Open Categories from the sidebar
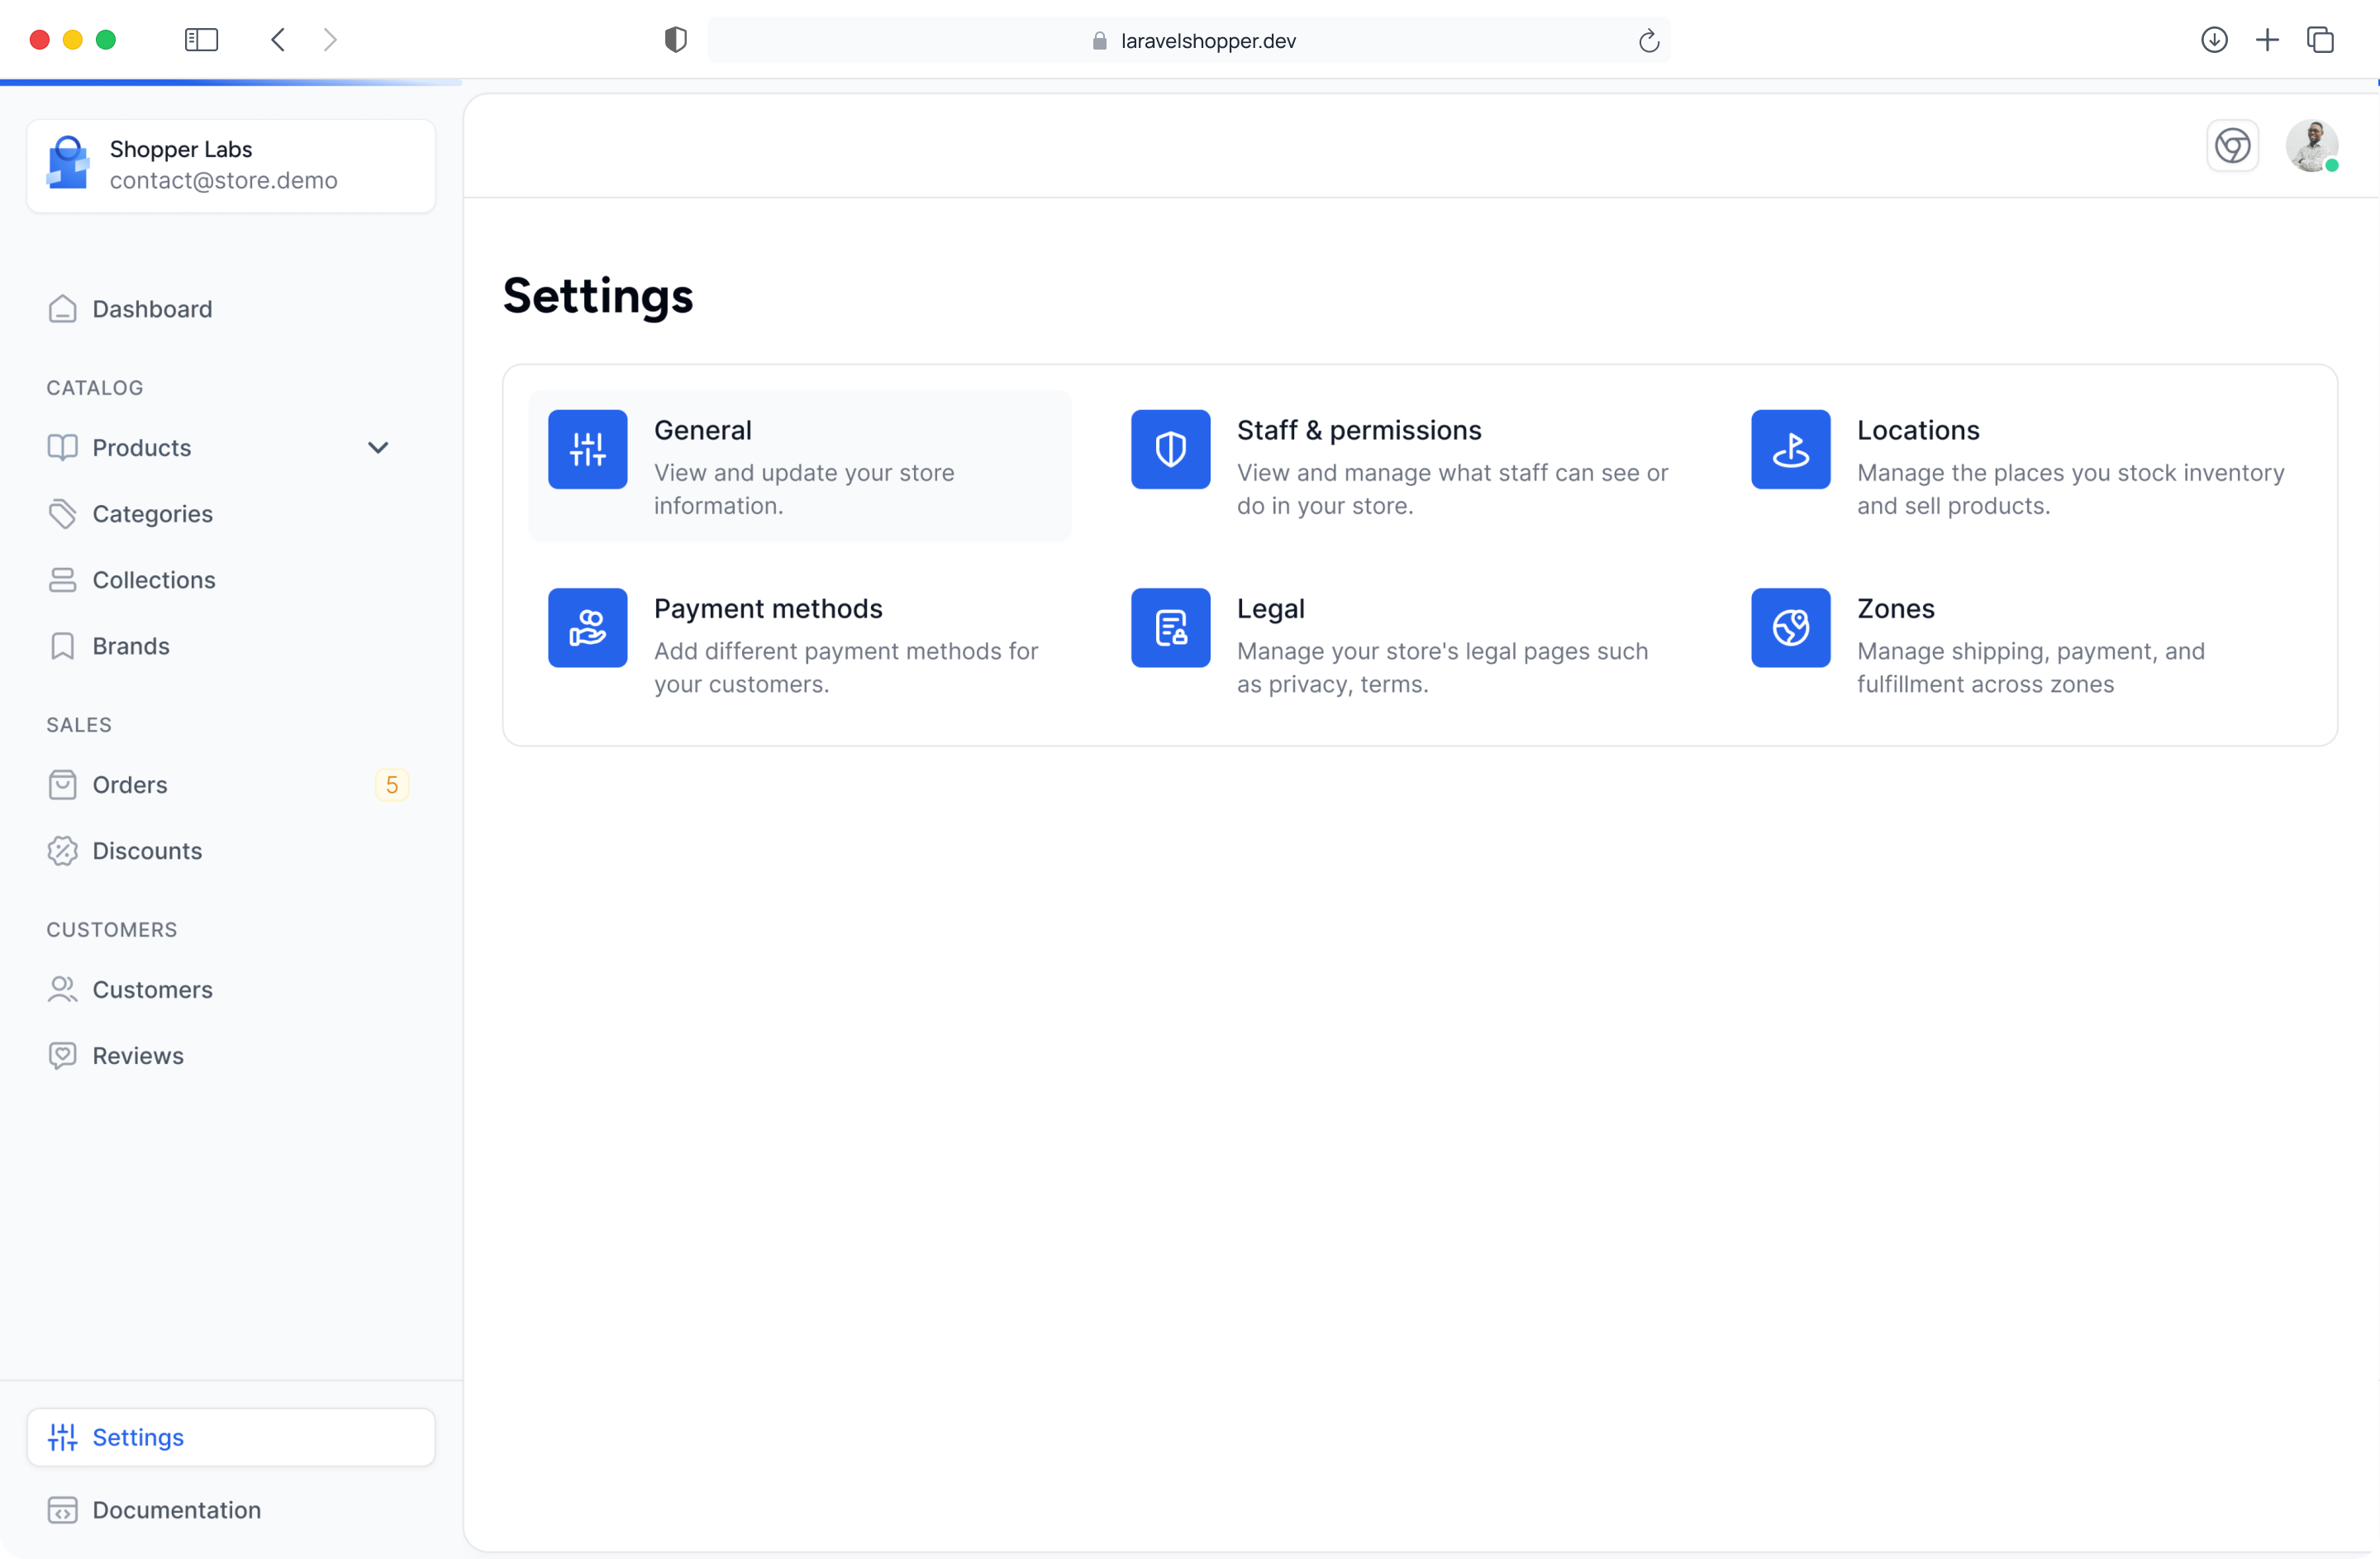The width and height of the screenshot is (2380, 1559). point(152,514)
